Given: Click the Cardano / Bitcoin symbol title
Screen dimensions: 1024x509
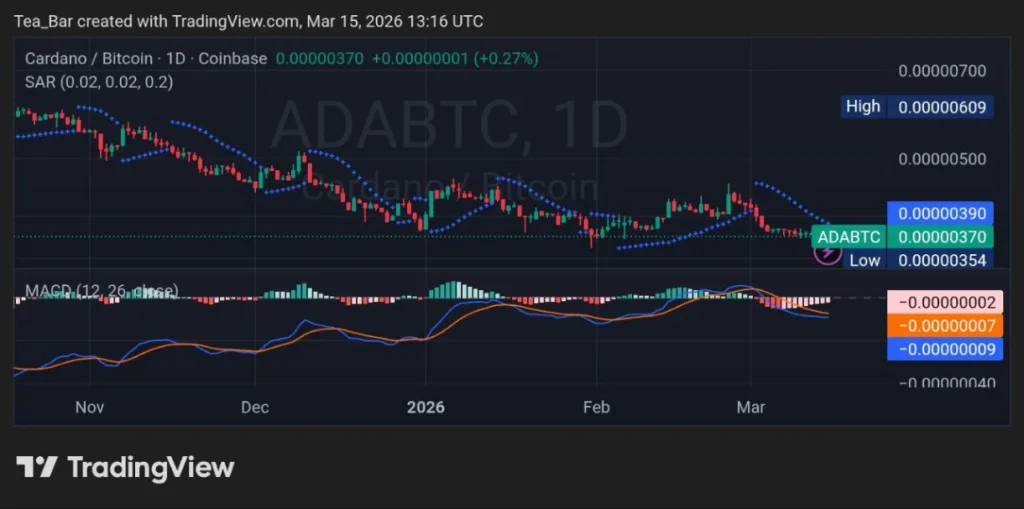Looking at the screenshot, I should [91, 59].
